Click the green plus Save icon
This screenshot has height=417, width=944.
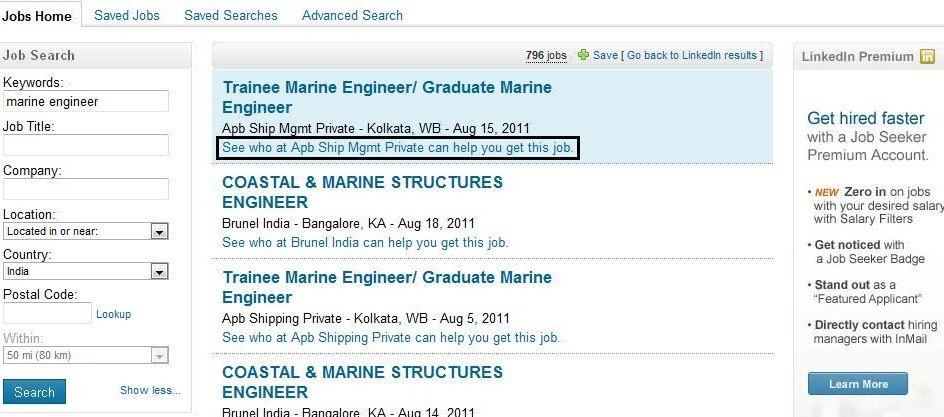[x=584, y=55]
